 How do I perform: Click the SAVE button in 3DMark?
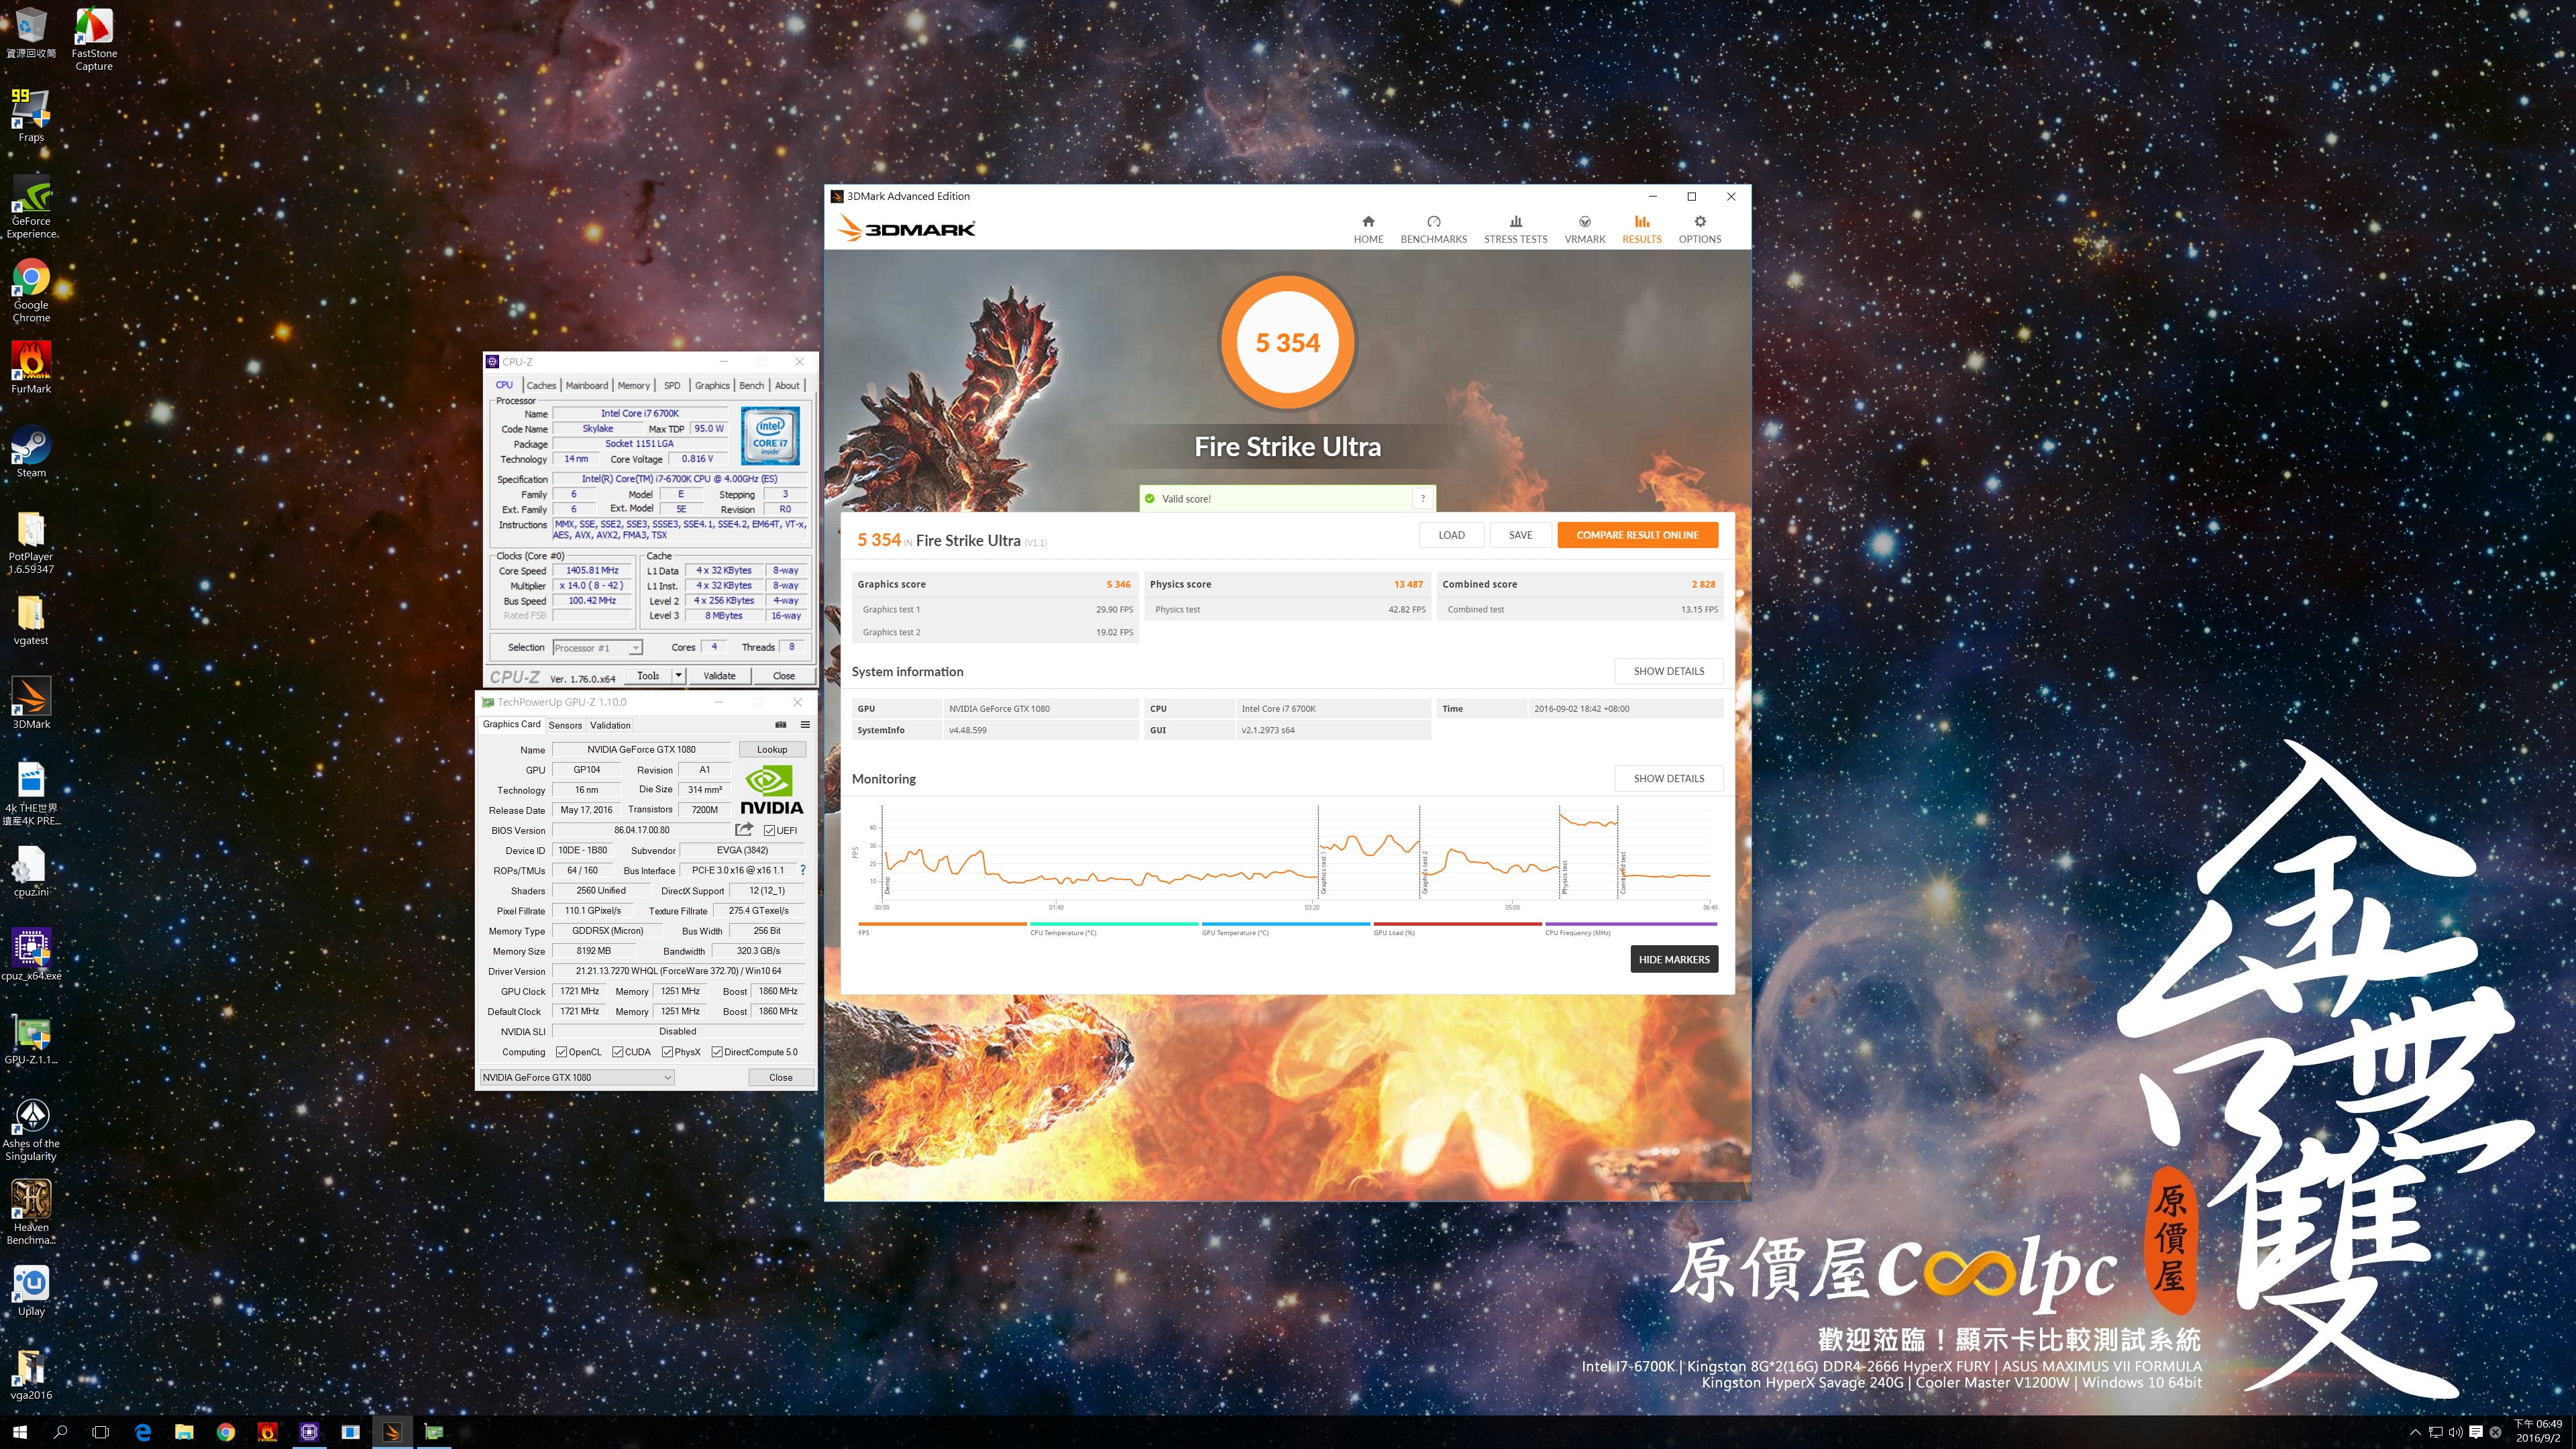point(1520,535)
